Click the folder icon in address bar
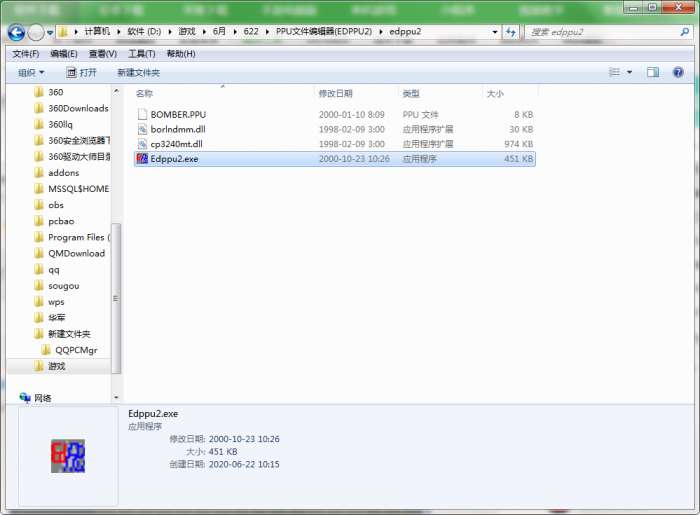 coord(63,32)
